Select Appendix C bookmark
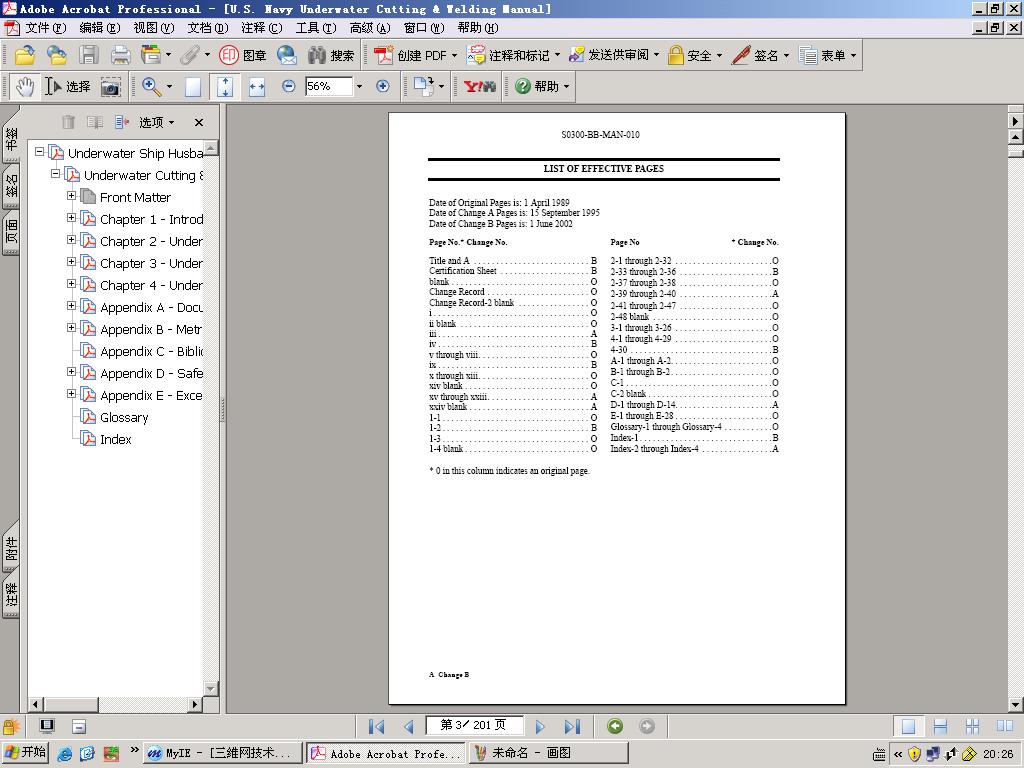This screenshot has height=768, width=1024. click(x=152, y=351)
